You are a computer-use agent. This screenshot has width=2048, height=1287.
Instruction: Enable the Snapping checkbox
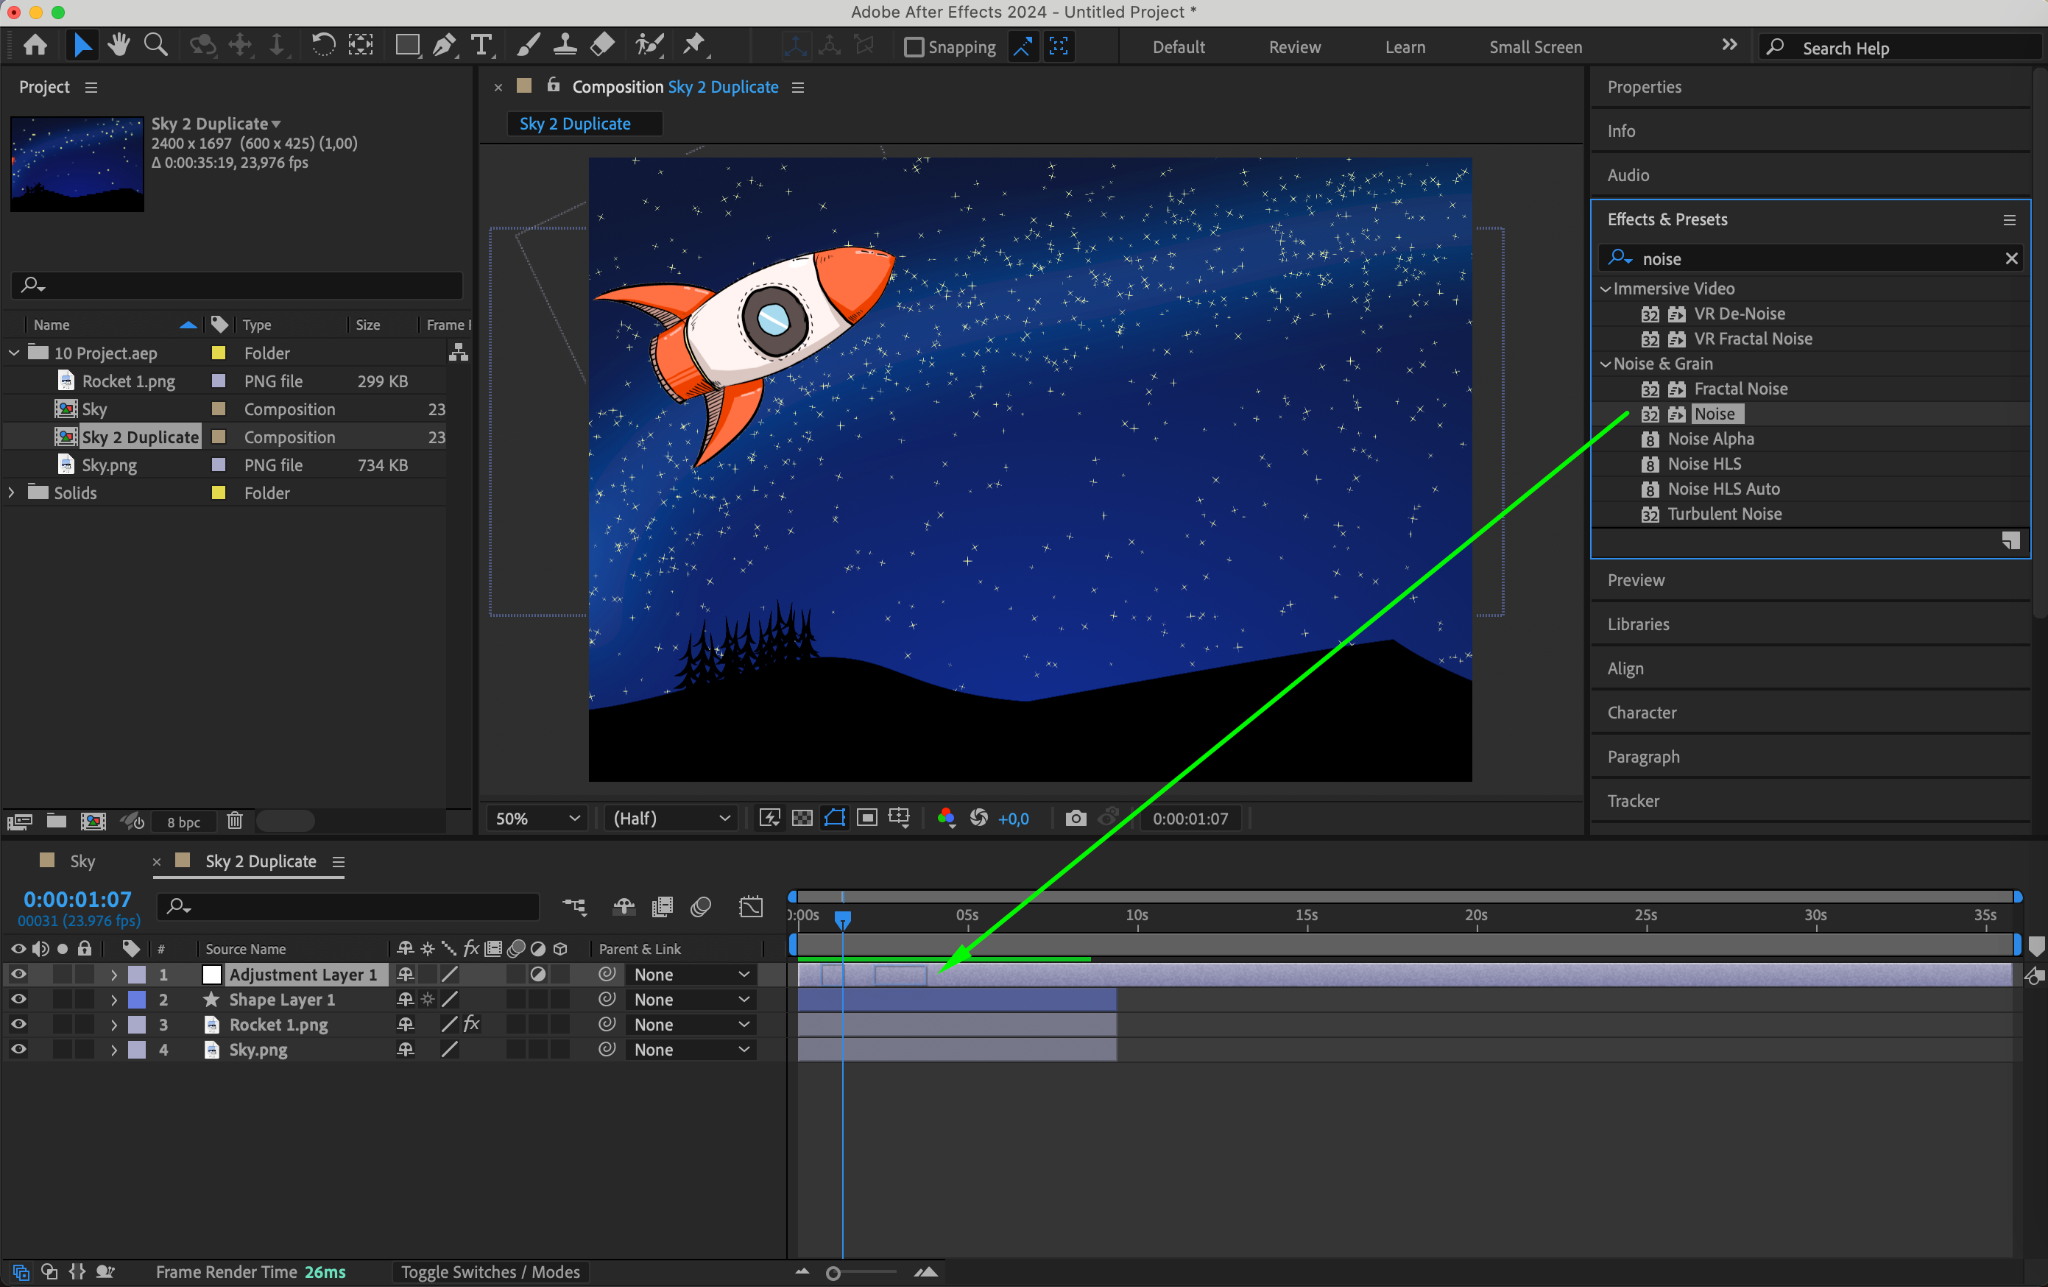[x=913, y=47]
